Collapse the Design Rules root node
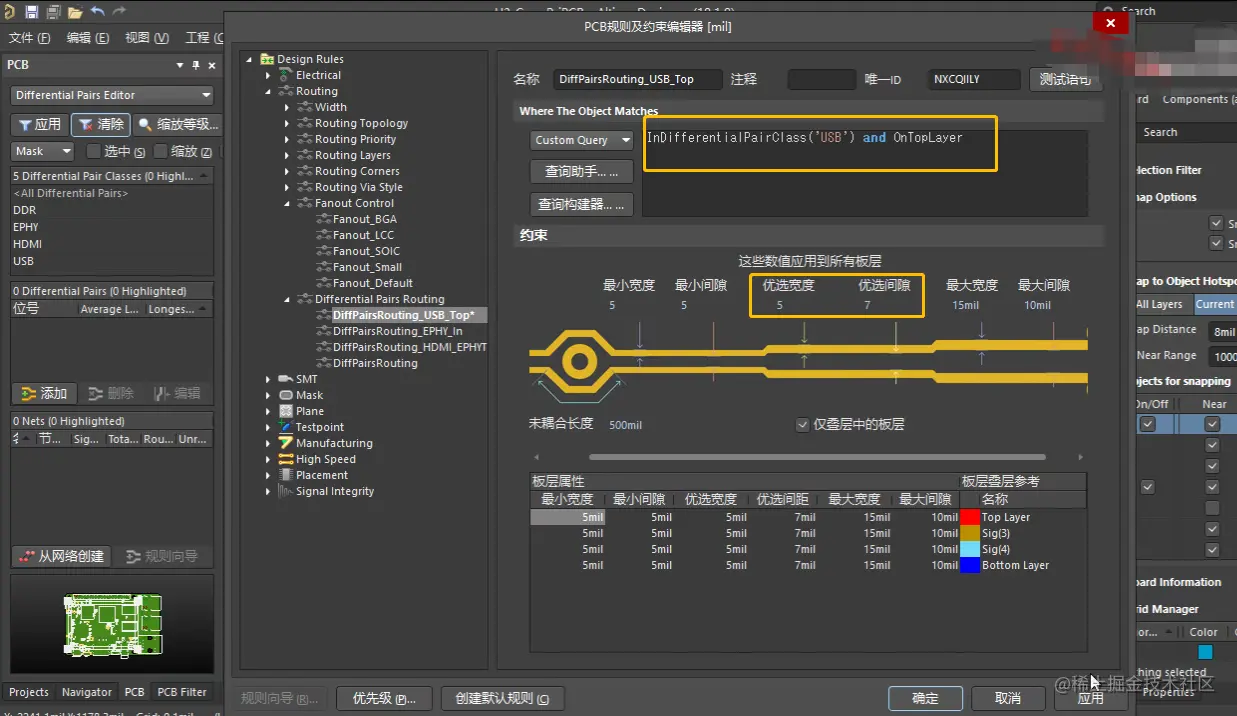This screenshot has height=716, width=1237. point(249,59)
